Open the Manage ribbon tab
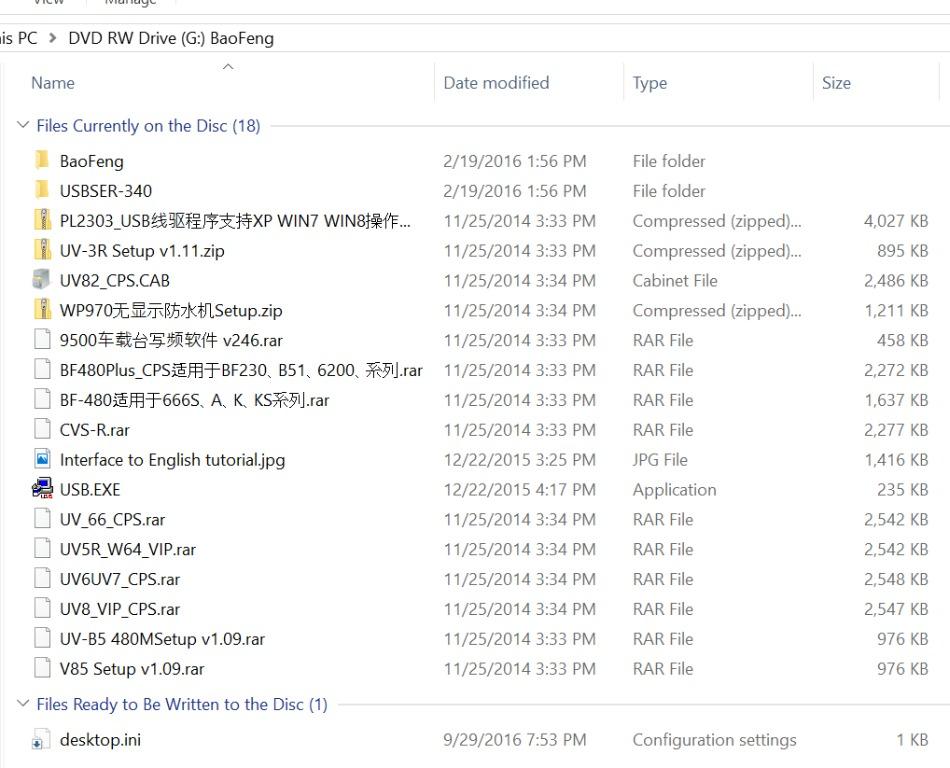The image size is (950, 768). [130, 3]
